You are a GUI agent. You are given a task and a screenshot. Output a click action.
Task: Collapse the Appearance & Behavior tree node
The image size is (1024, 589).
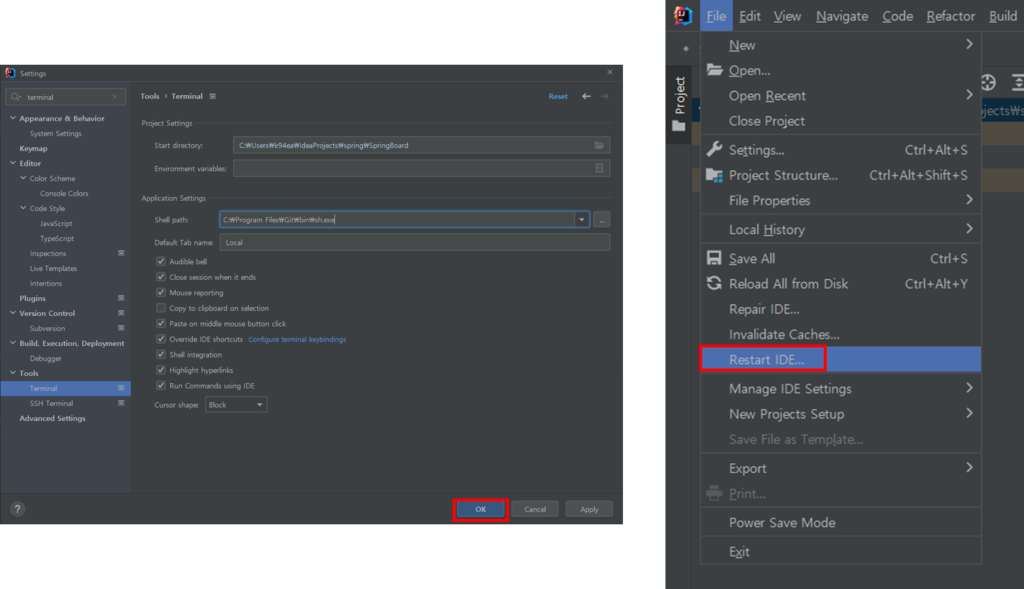(x=12, y=118)
